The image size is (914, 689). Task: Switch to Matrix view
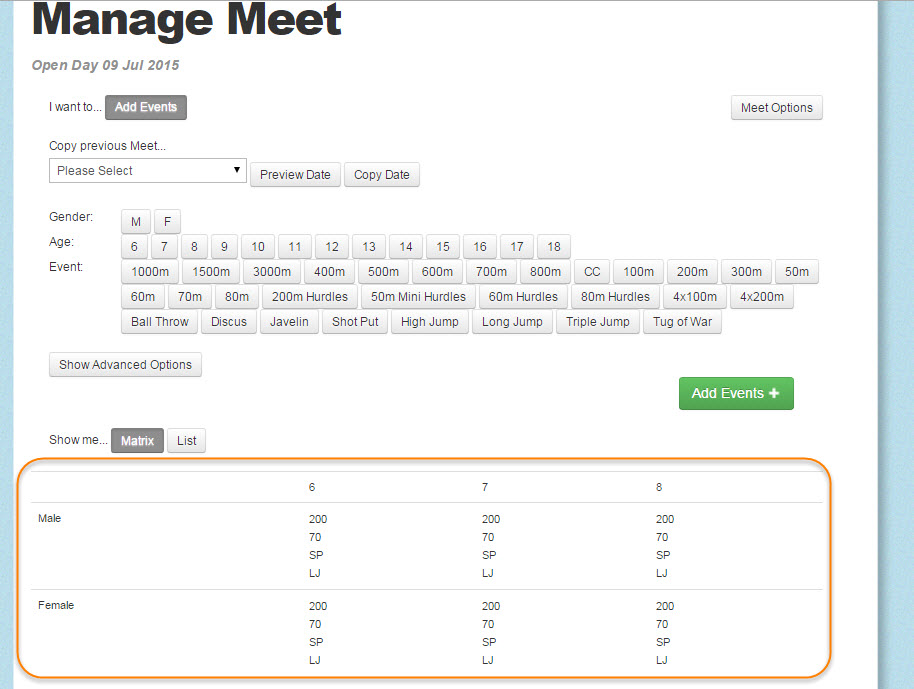[138, 441]
